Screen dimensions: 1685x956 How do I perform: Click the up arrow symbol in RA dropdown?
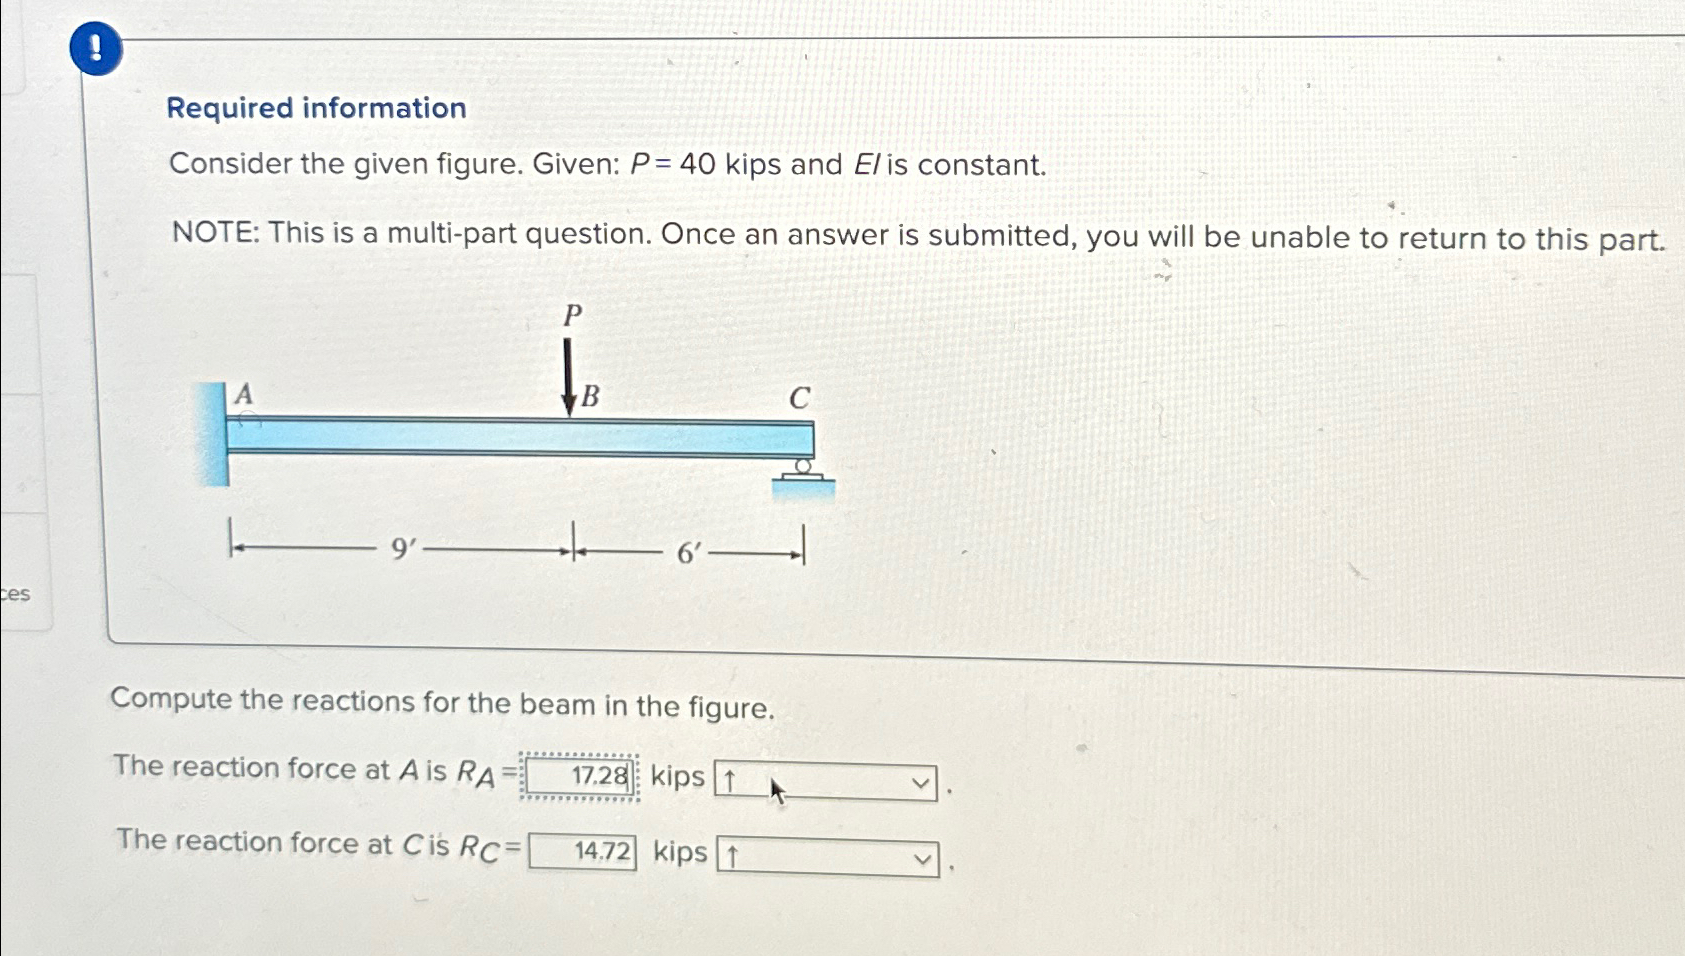point(732,781)
